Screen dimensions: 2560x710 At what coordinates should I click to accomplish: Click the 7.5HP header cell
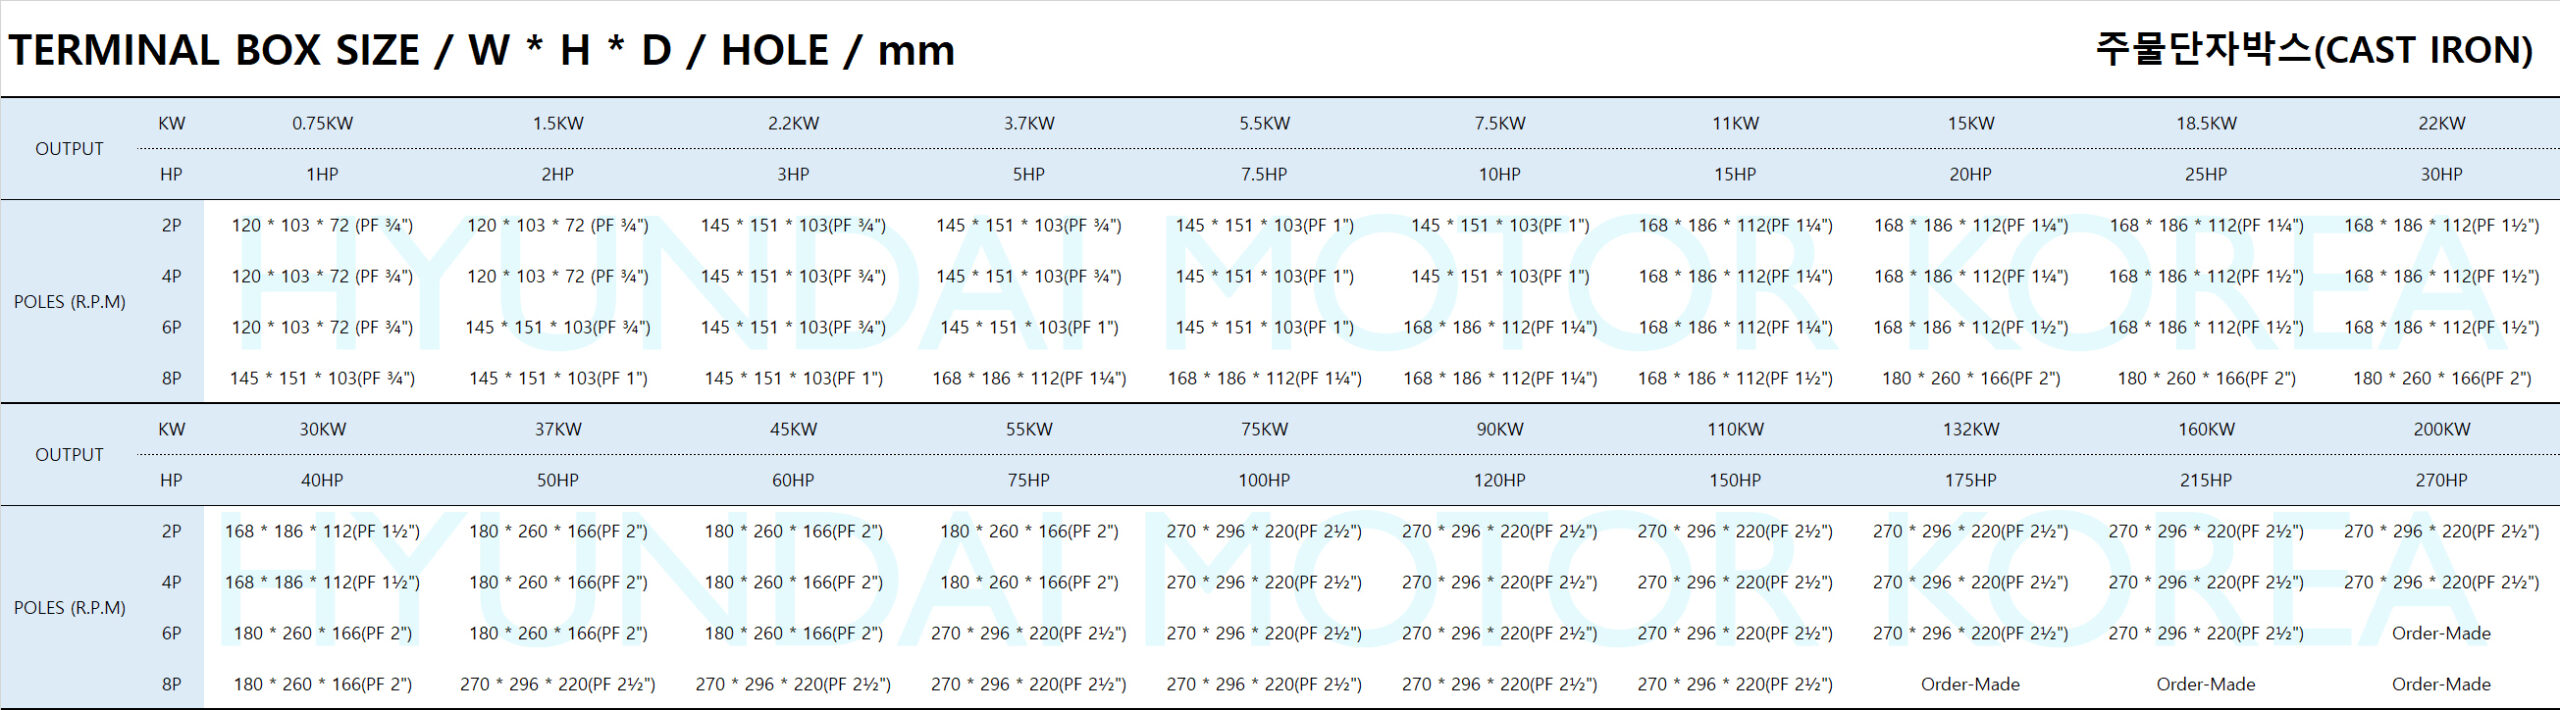(1264, 174)
